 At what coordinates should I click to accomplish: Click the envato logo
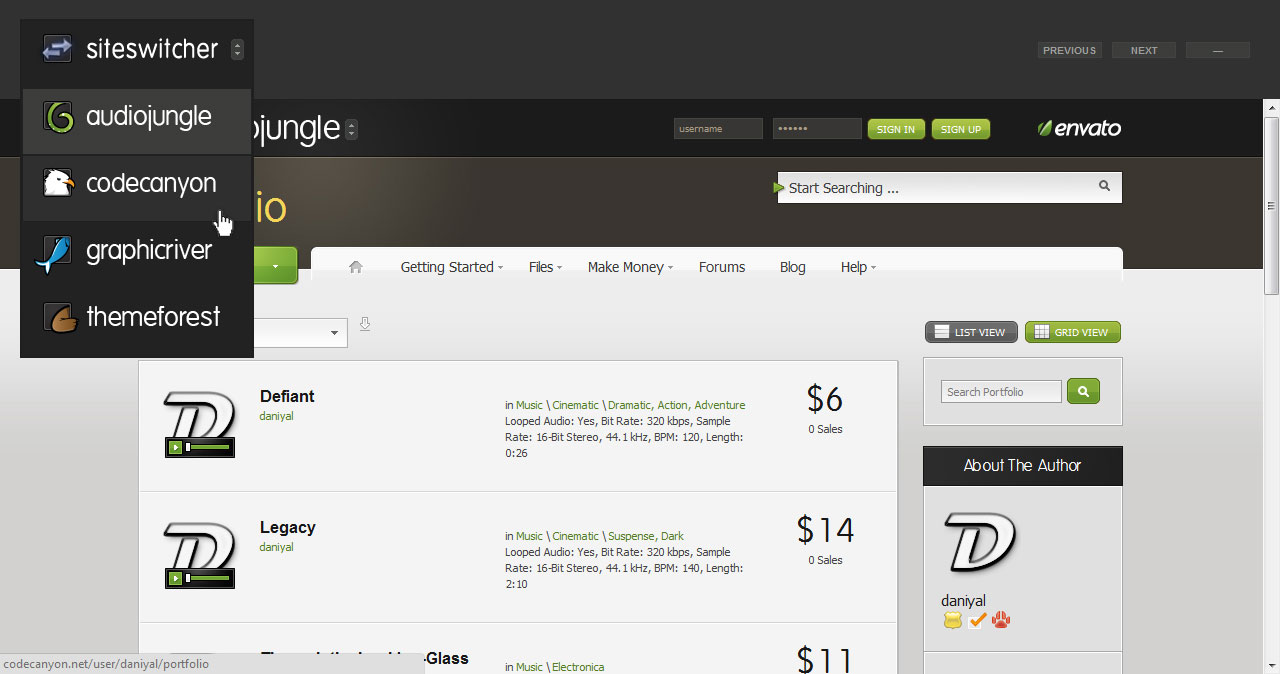click(x=1079, y=128)
